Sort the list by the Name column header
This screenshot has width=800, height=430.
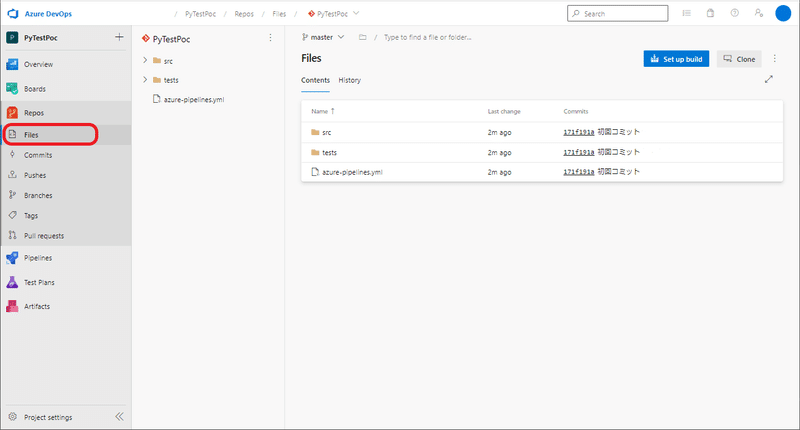pyautogui.click(x=323, y=111)
